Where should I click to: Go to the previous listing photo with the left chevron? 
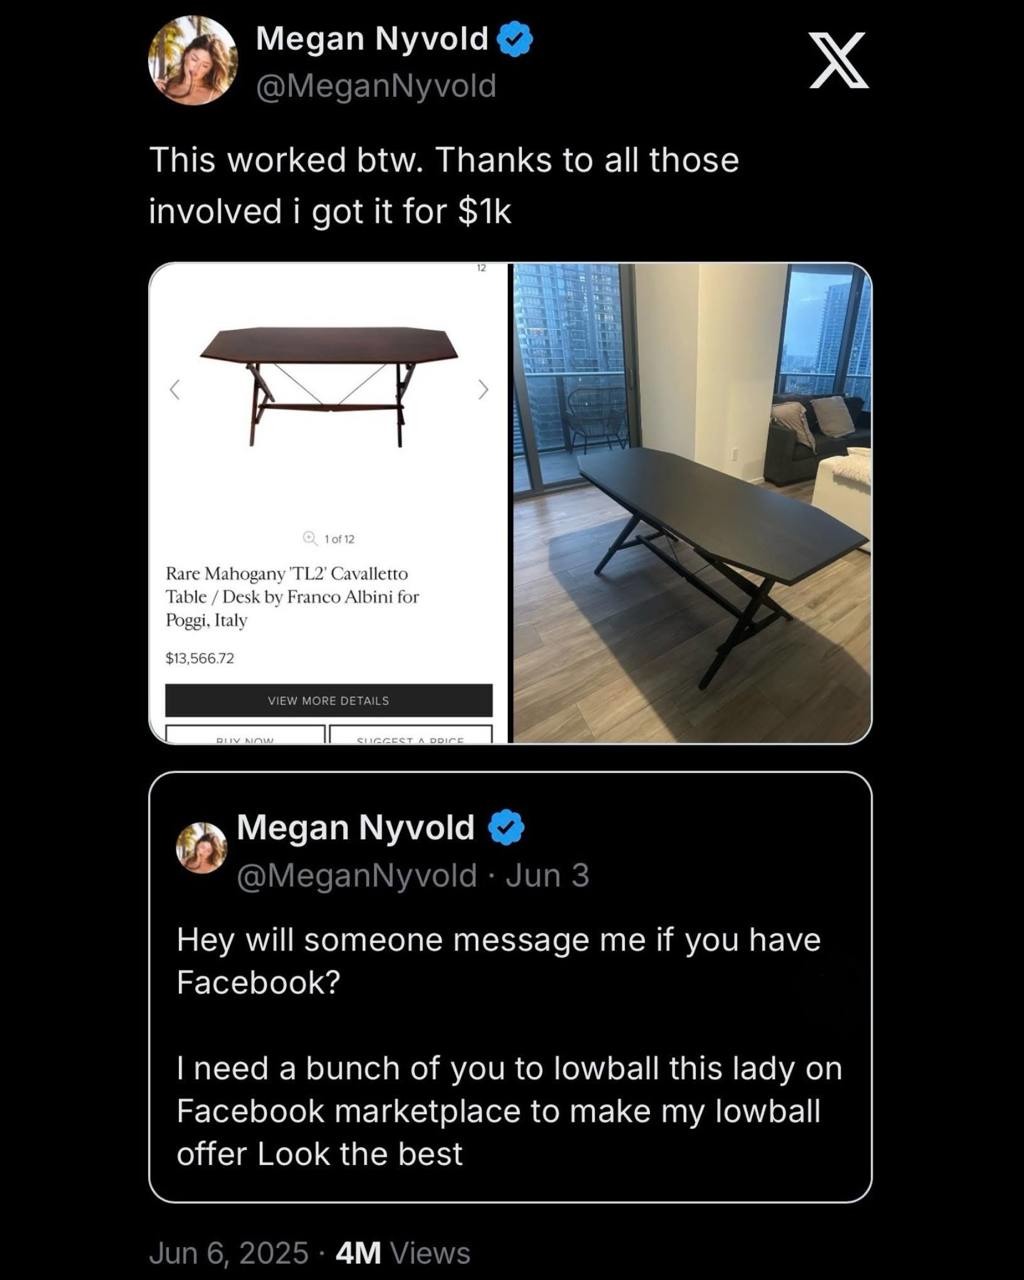pos(175,390)
